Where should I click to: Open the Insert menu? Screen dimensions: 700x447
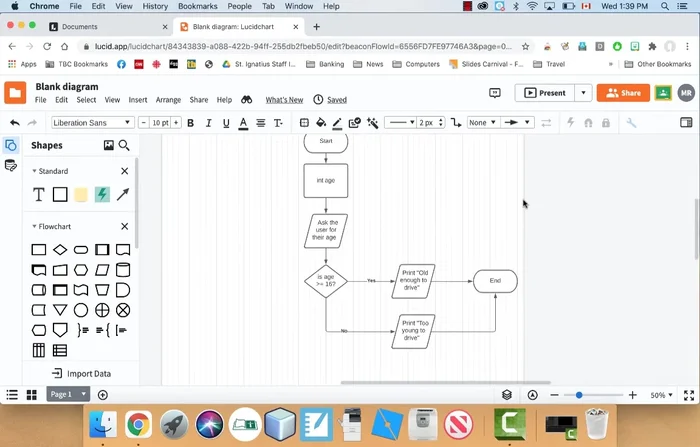point(137,100)
